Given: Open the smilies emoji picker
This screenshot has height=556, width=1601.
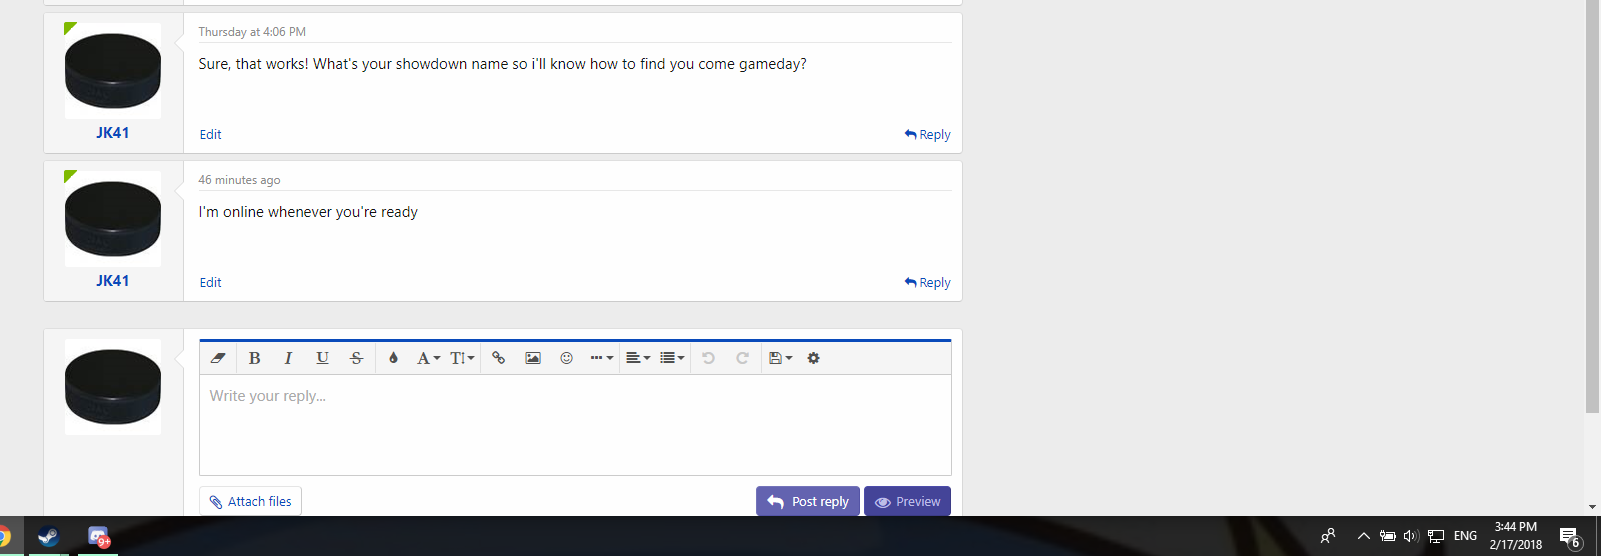Looking at the screenshot, I should click(x=566, y=358).
